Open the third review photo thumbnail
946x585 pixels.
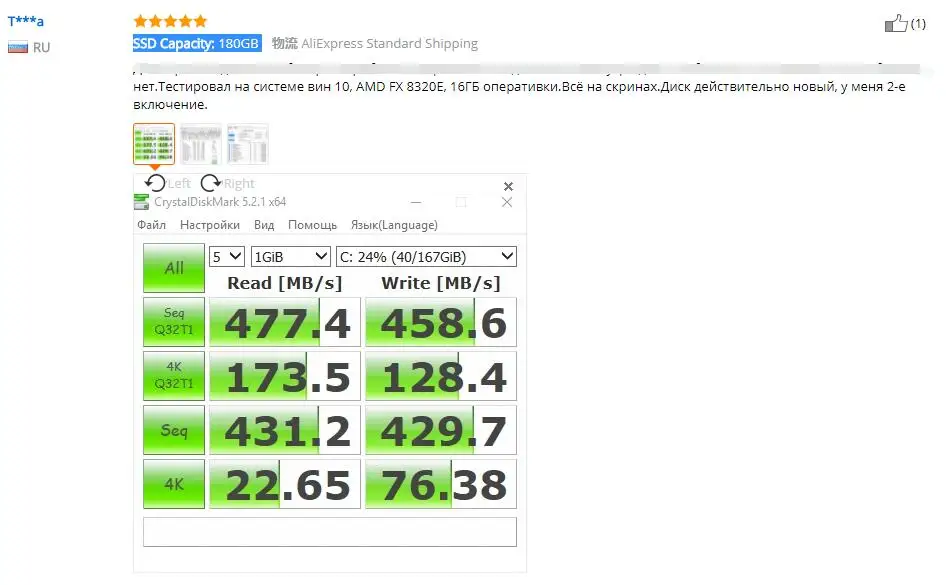pyautogui.click(x=248, y=144)
